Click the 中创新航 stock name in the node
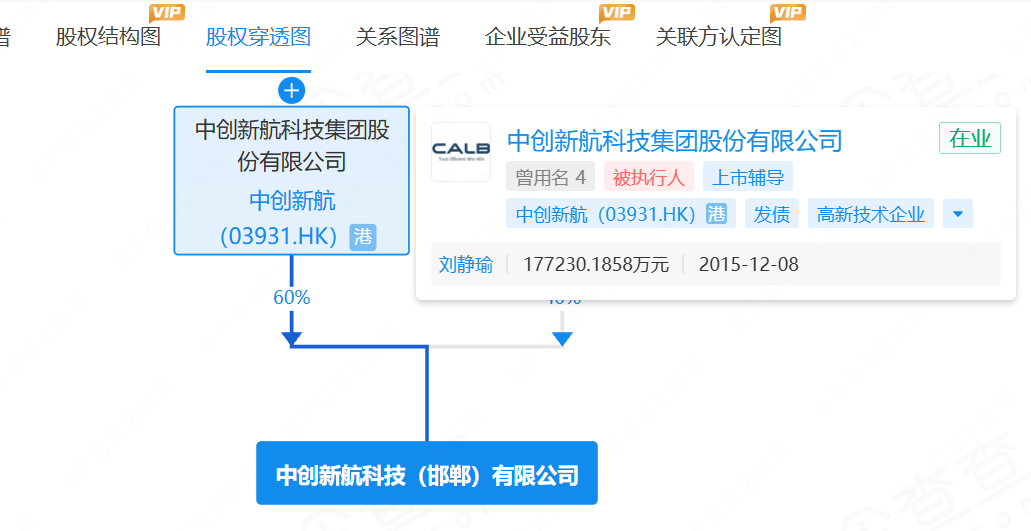This screenshot has width=1031, height=531. point(292,200)
